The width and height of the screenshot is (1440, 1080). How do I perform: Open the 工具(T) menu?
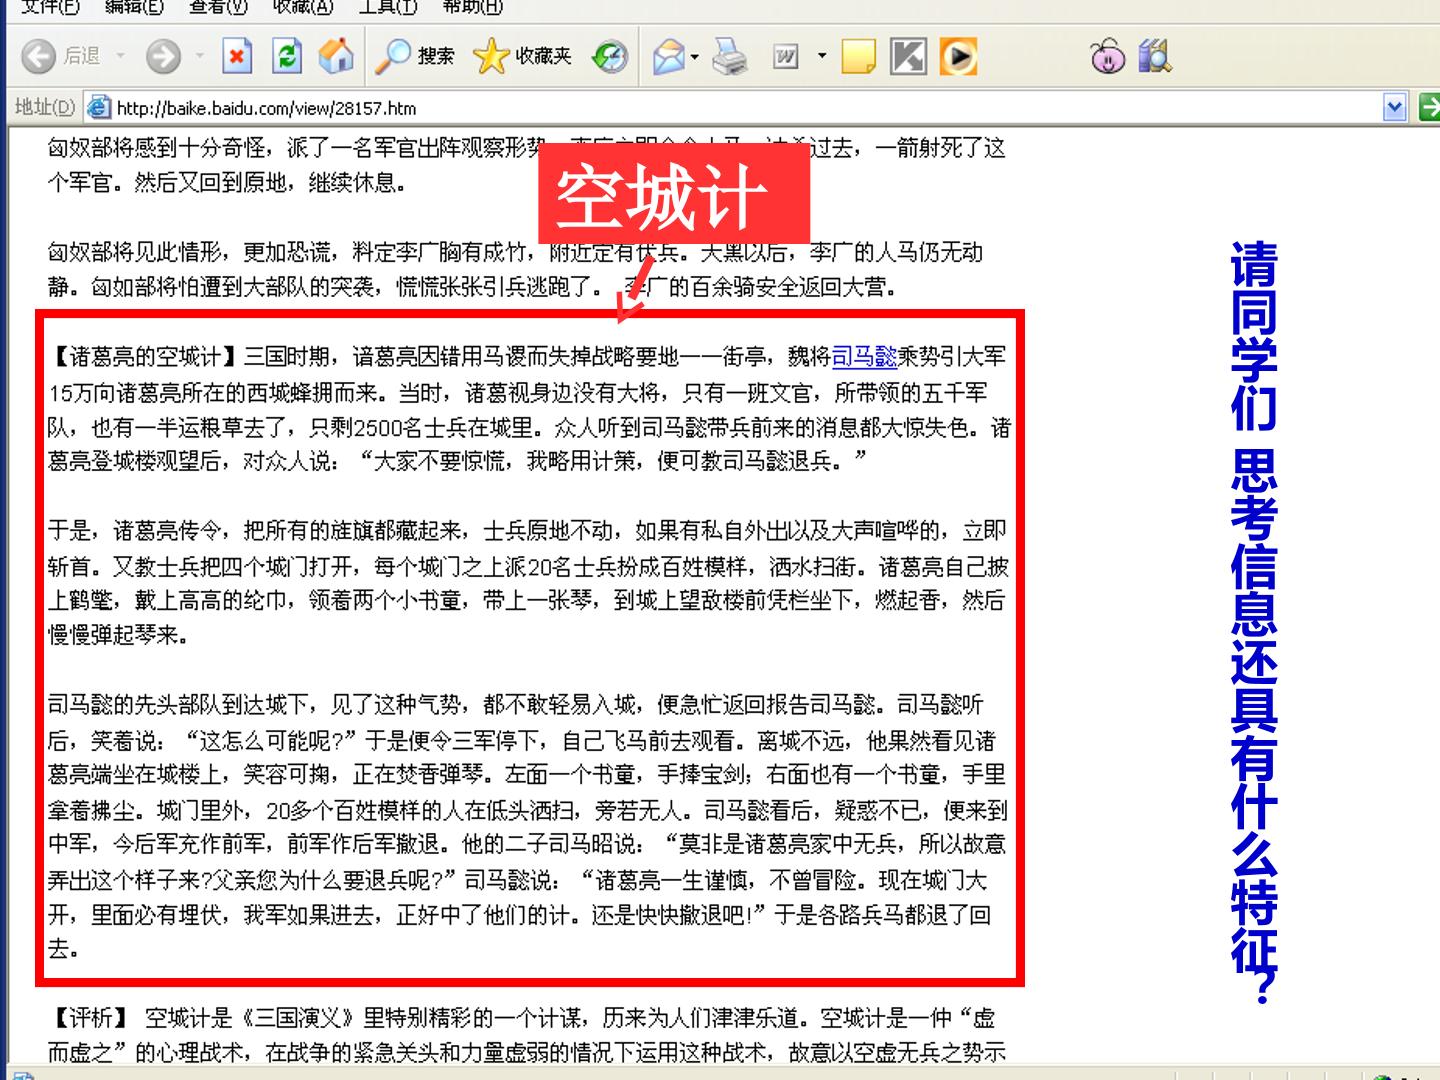tap(388, 7)
